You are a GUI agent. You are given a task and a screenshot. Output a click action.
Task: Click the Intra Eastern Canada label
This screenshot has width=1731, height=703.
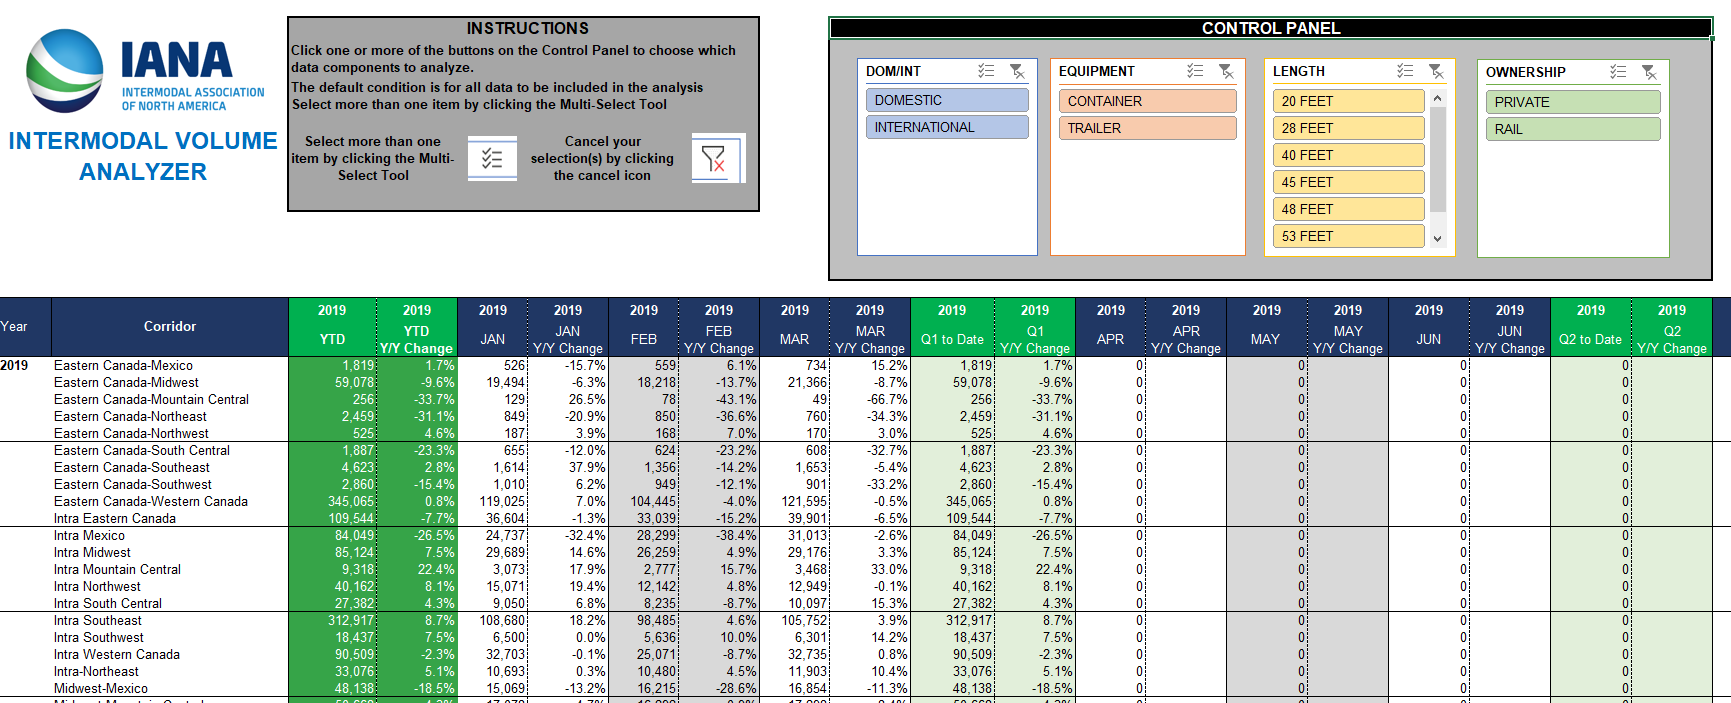[x=115, y=518]
